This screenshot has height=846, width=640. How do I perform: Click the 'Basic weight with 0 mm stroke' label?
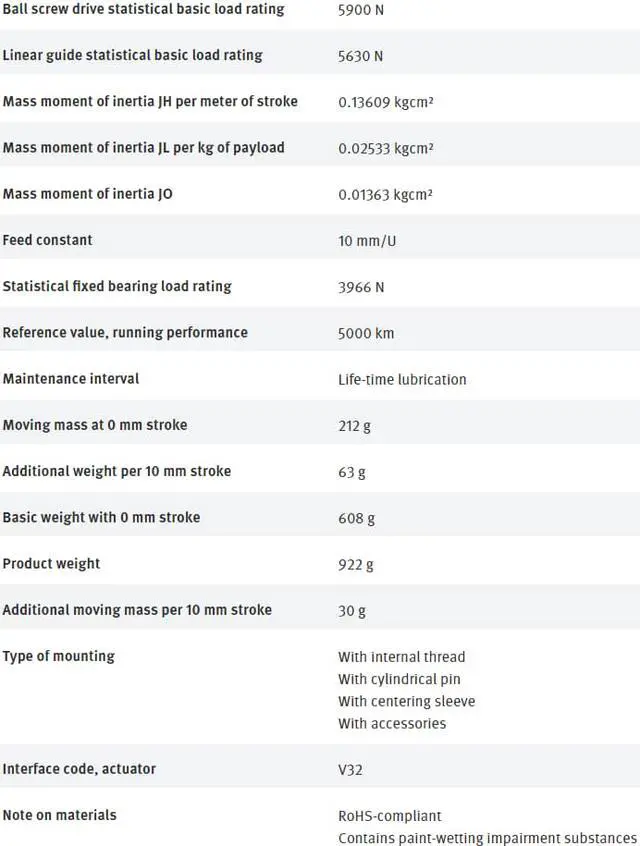point(101,517)
